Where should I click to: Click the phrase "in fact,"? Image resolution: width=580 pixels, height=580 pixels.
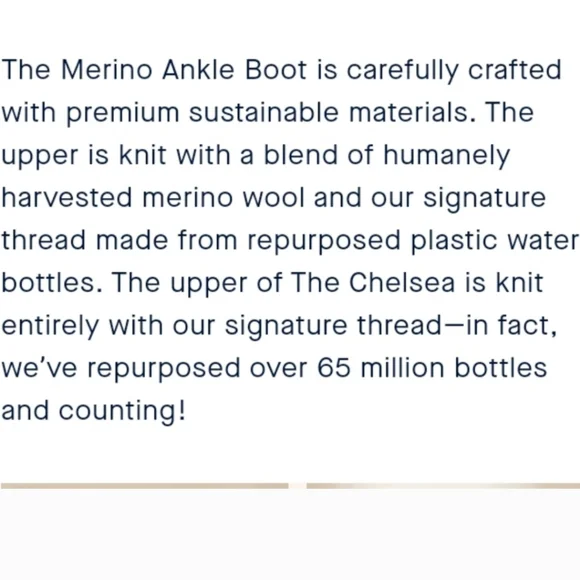tap(511, 325)
